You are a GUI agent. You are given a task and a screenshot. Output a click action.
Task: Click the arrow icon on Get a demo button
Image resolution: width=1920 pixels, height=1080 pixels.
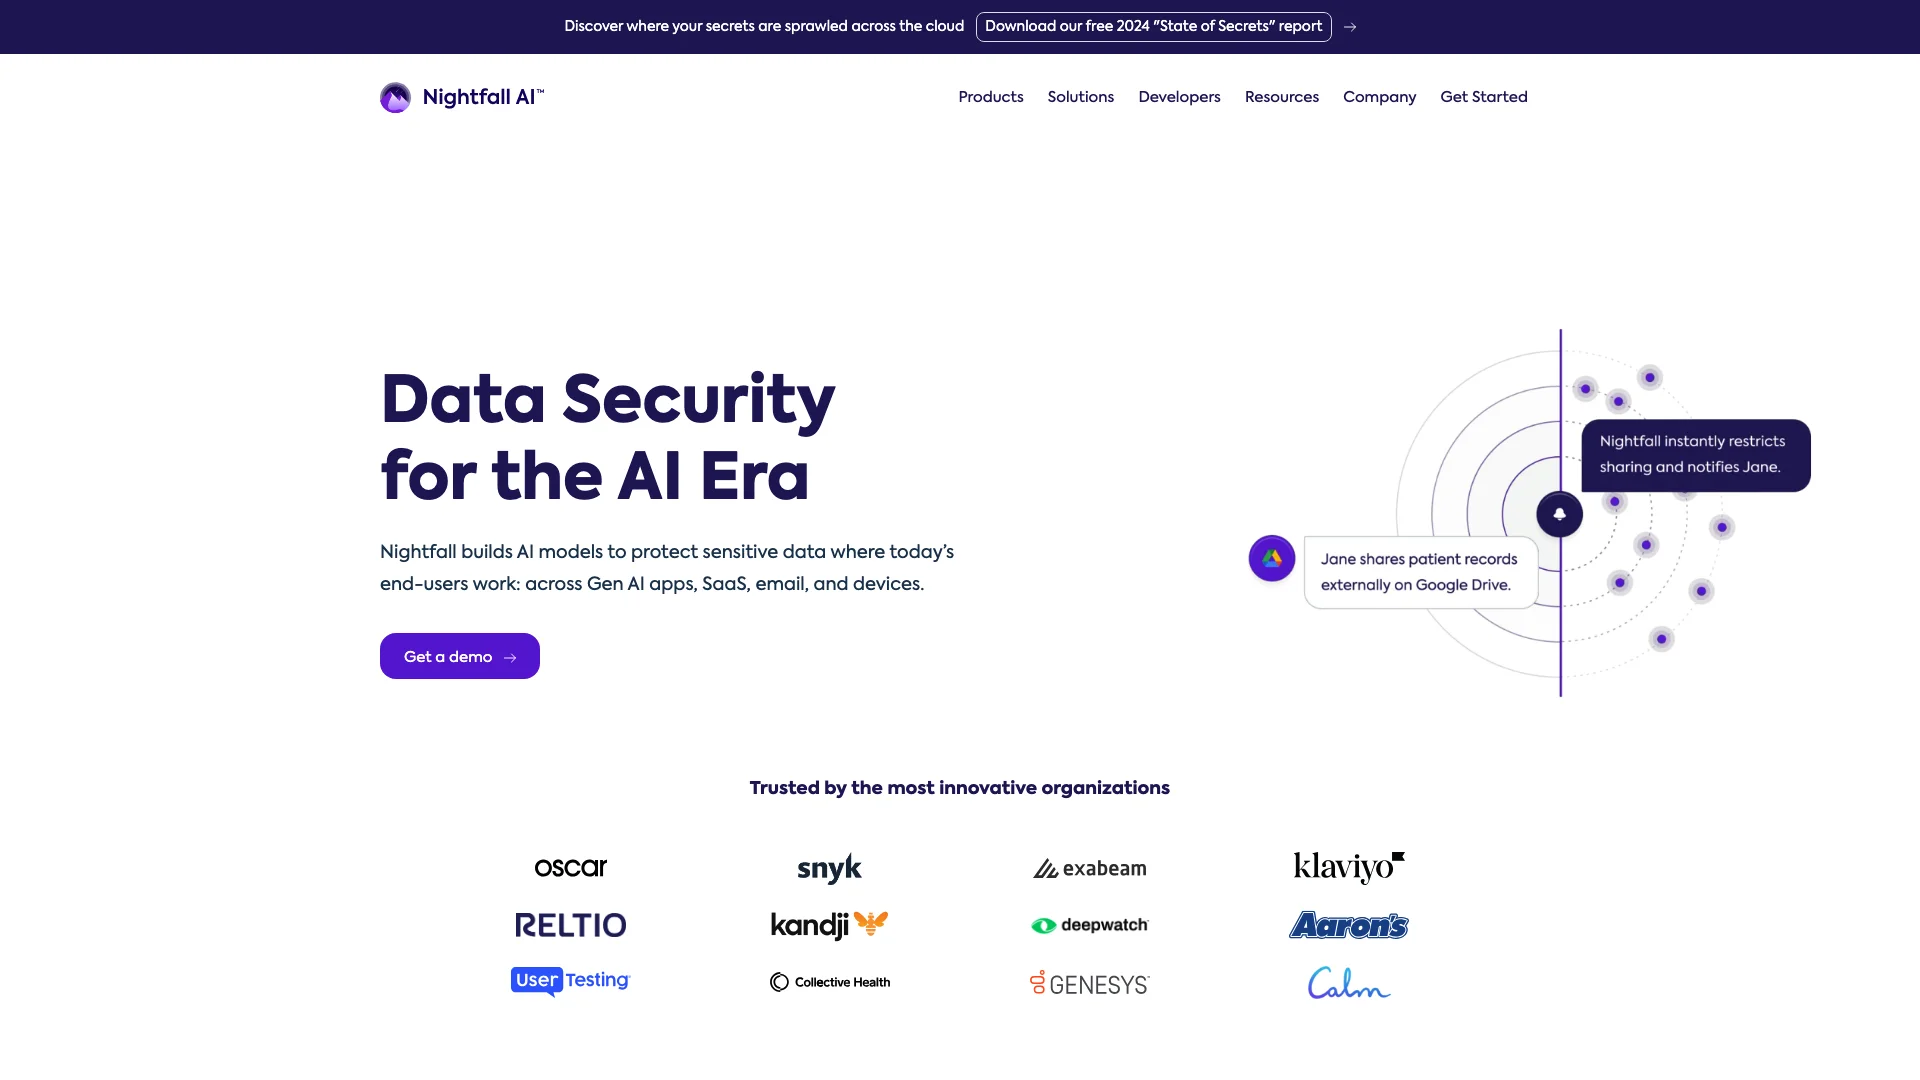(x=510, y=657)
